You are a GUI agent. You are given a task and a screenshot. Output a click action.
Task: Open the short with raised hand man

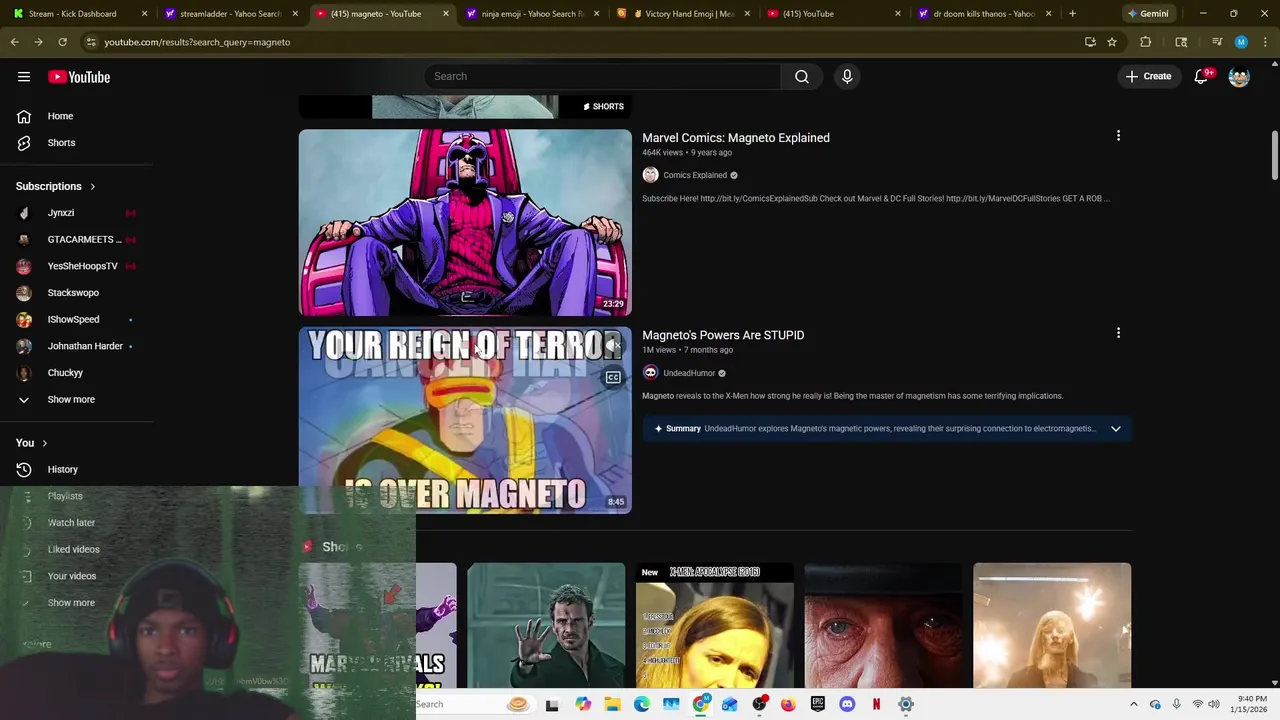pos(546,625)
